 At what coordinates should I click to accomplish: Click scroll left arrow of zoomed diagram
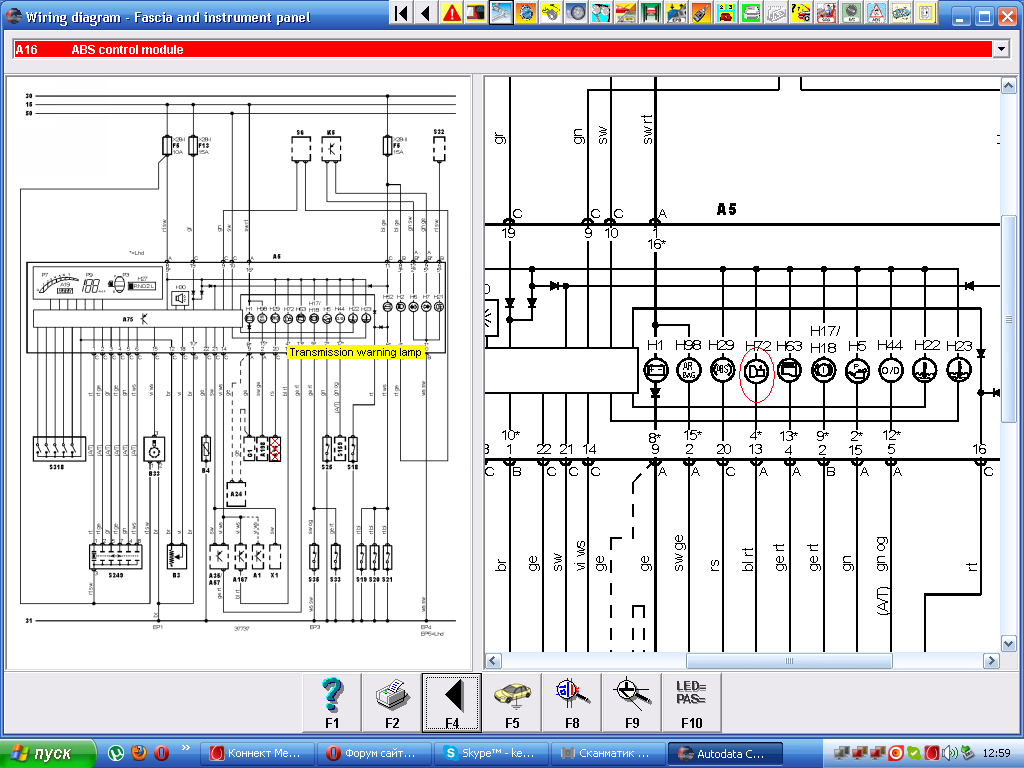pyautogui.click(x=493, y=661)
